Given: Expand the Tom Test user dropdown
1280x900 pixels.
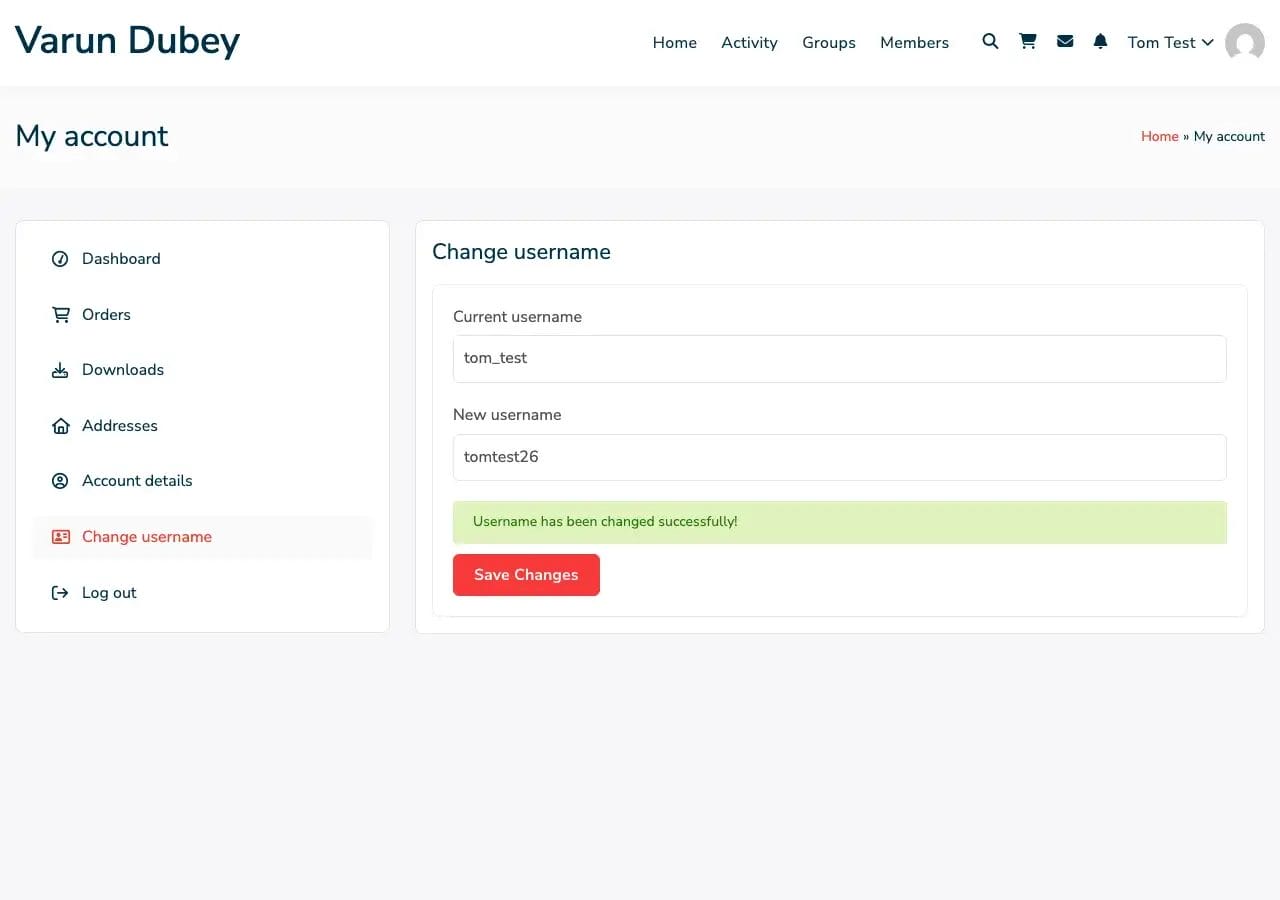Looking at the screenshot, I should 1169,42.
